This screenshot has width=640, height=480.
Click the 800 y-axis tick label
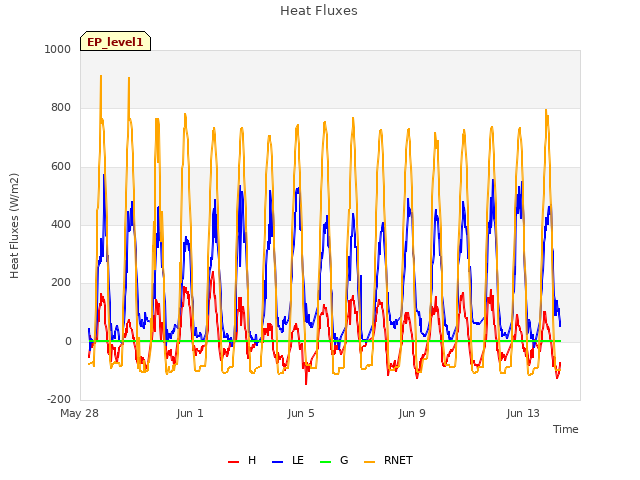(x=61, y=107)
